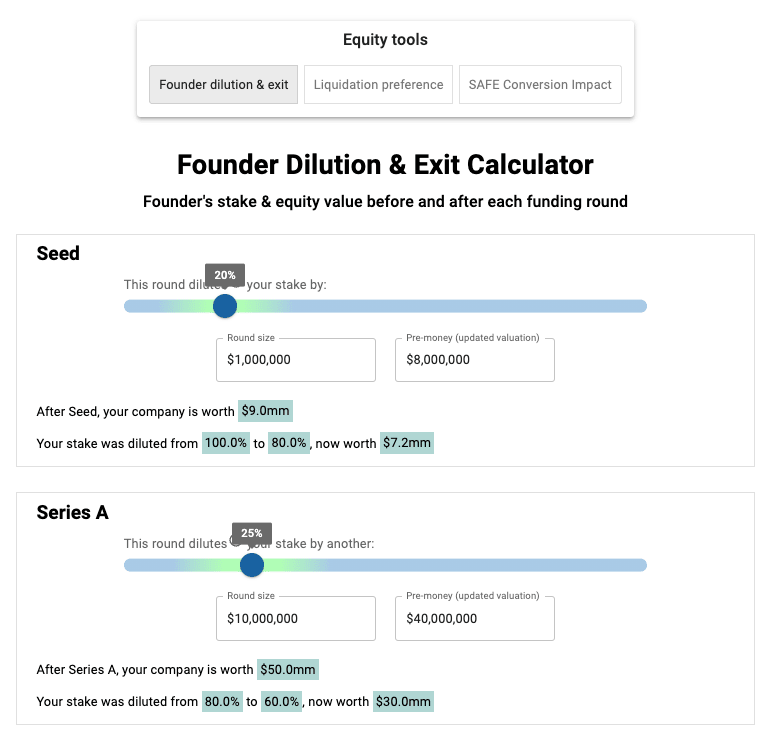Viewport: 762px width, 733px height.
Task: Open the Founder dilution & exit tab
Action: (223, 85)
